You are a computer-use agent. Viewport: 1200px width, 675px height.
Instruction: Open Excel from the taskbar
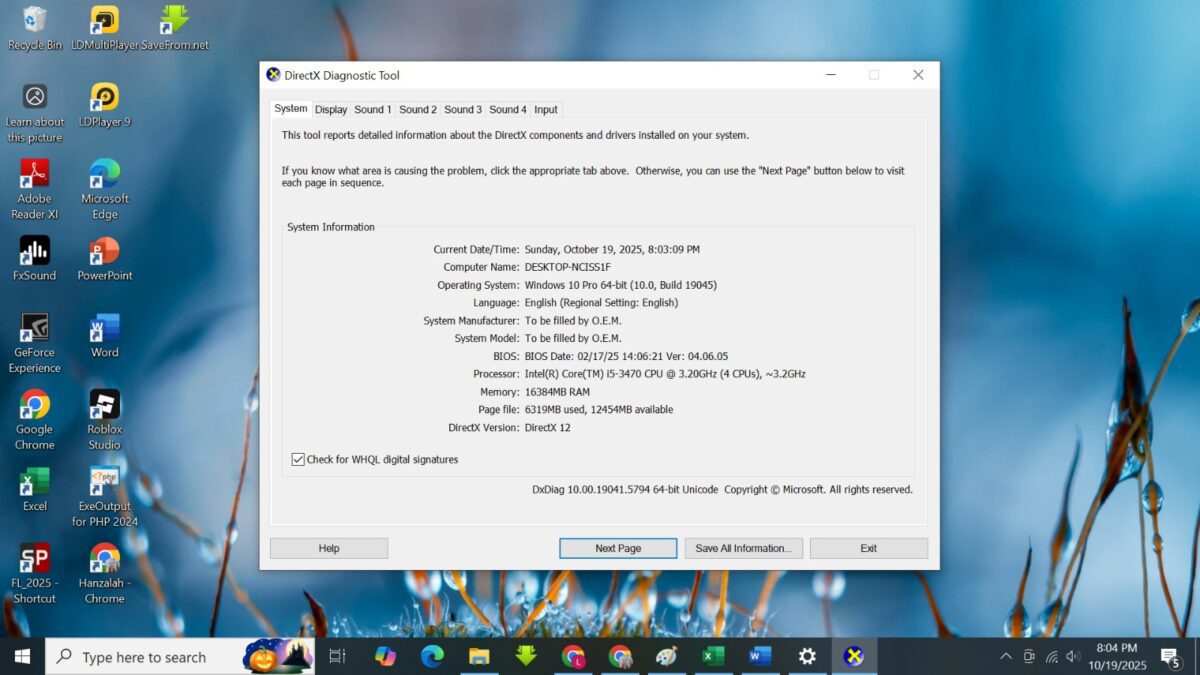[713, 656]
